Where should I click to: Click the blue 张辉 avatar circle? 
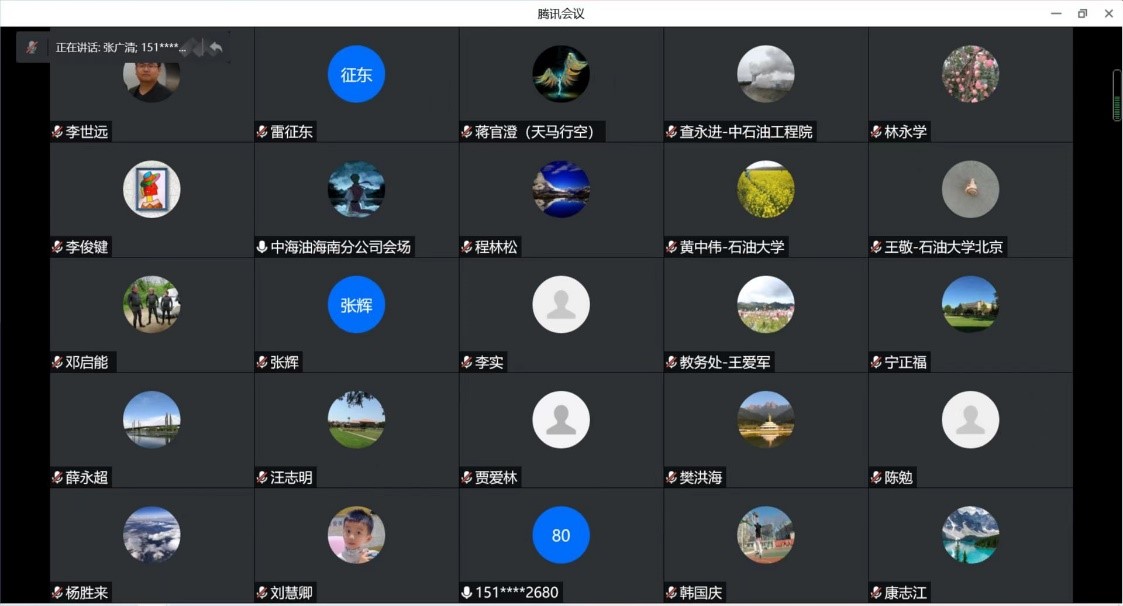(x=356, y=305)
